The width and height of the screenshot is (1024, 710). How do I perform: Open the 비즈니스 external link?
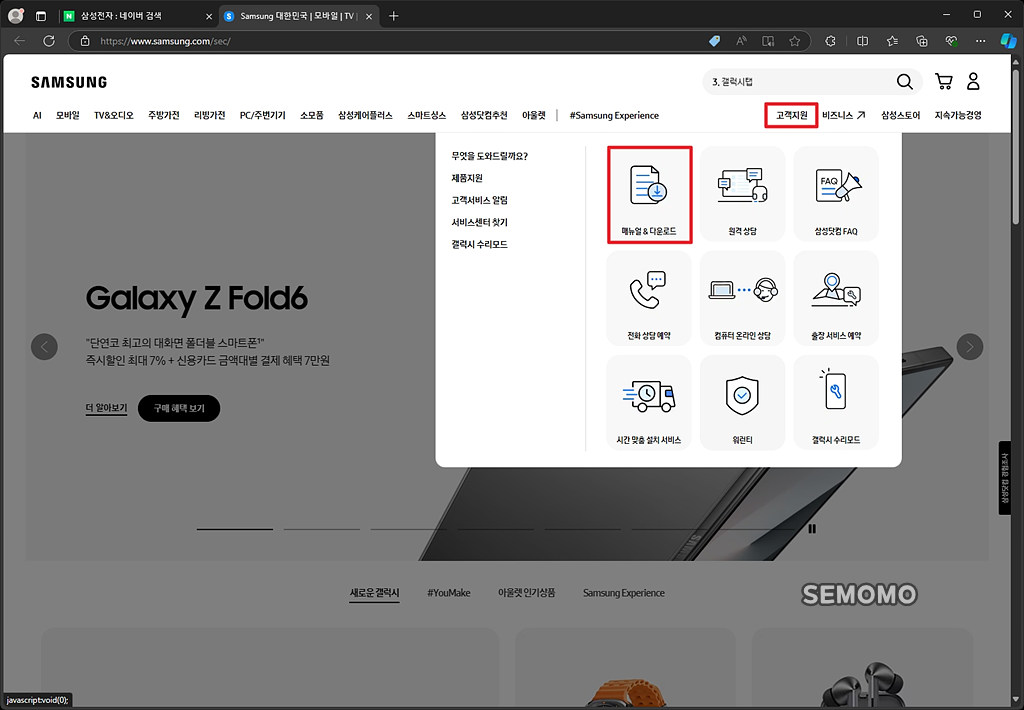[843, 115]
